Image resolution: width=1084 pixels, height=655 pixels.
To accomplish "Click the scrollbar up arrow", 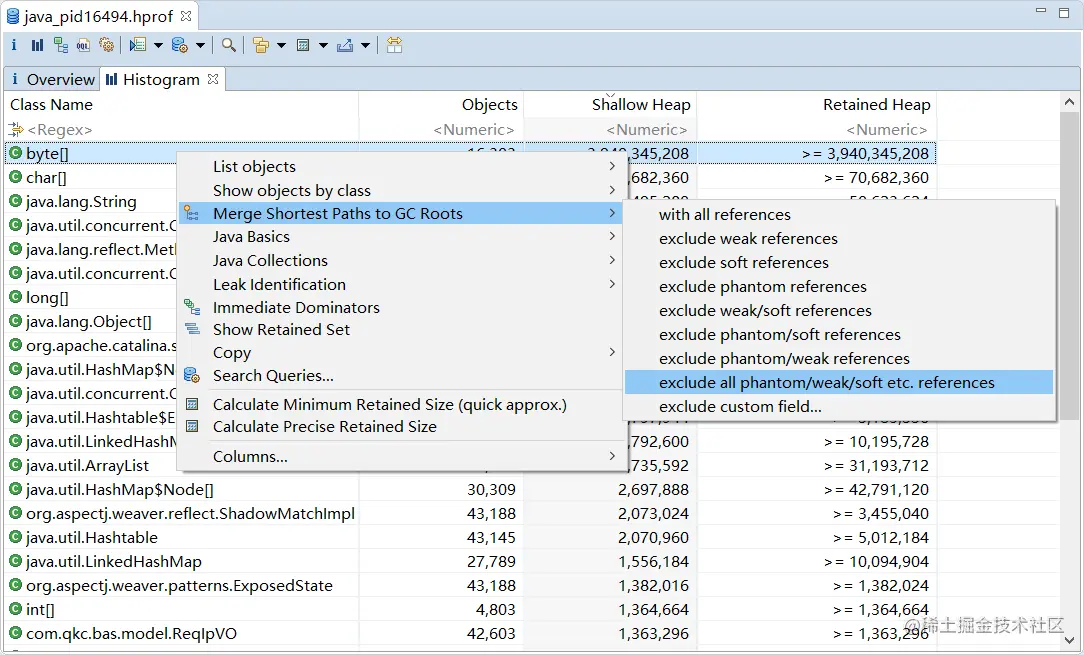I will (x=1069, y=102).
